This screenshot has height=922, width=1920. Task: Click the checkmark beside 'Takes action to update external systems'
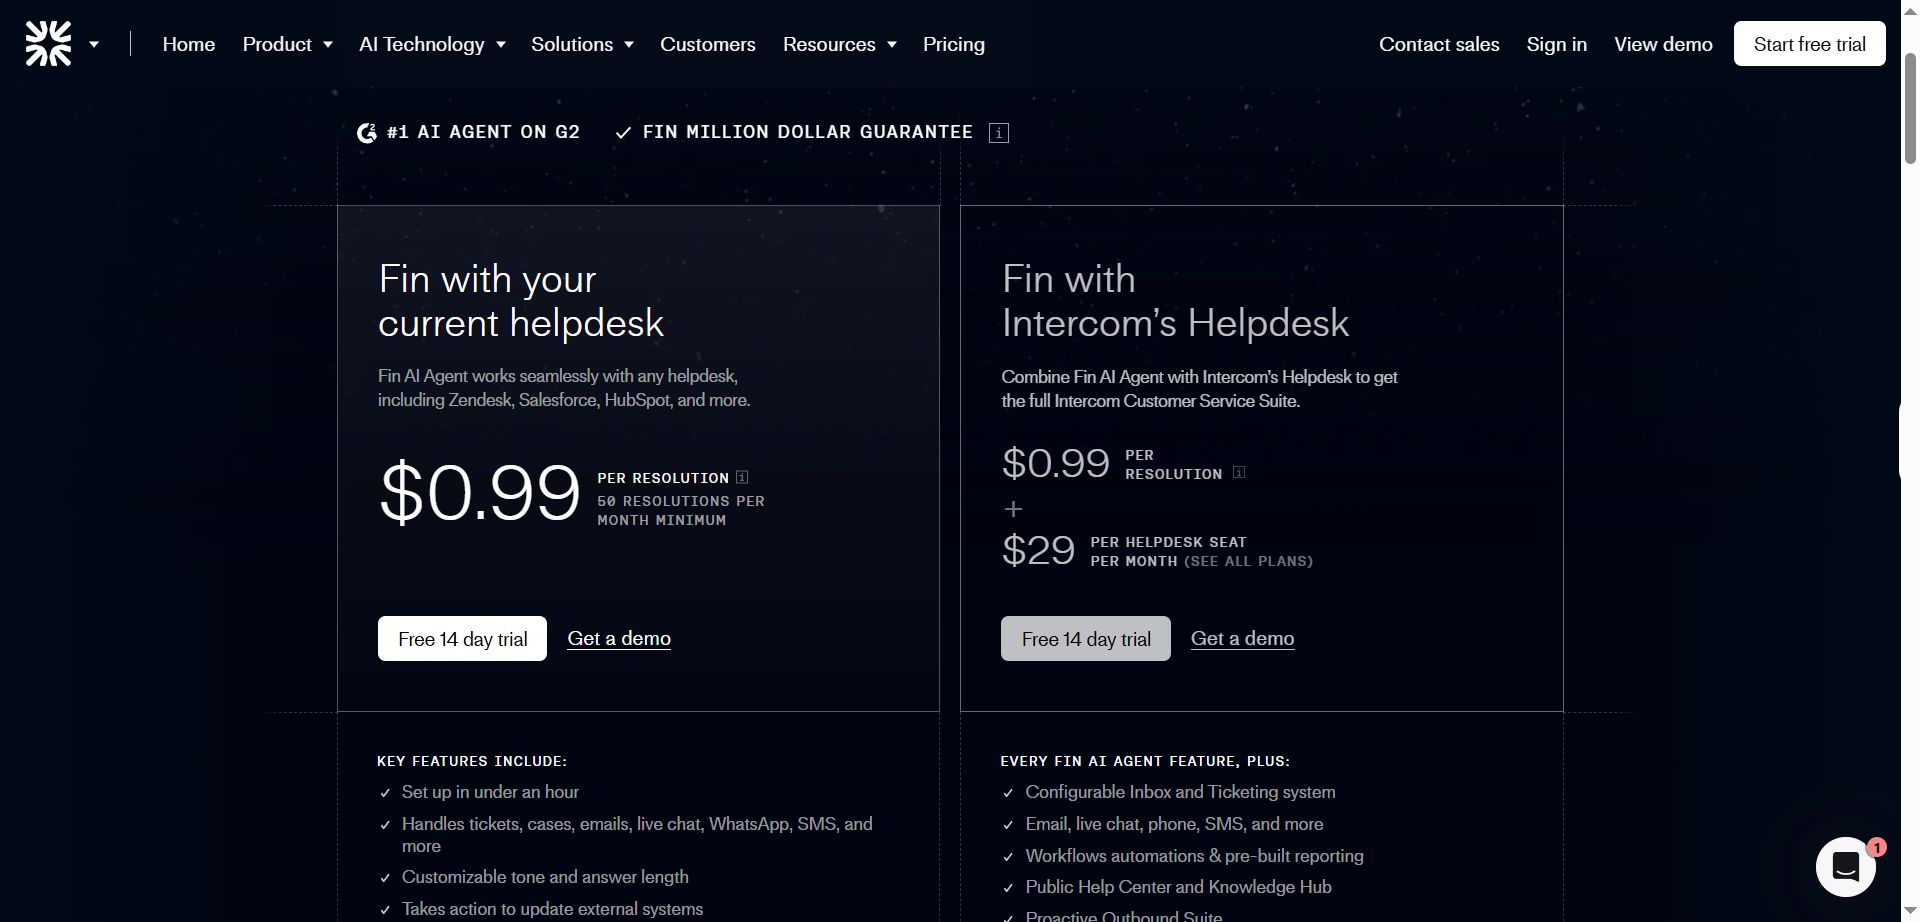385,910
